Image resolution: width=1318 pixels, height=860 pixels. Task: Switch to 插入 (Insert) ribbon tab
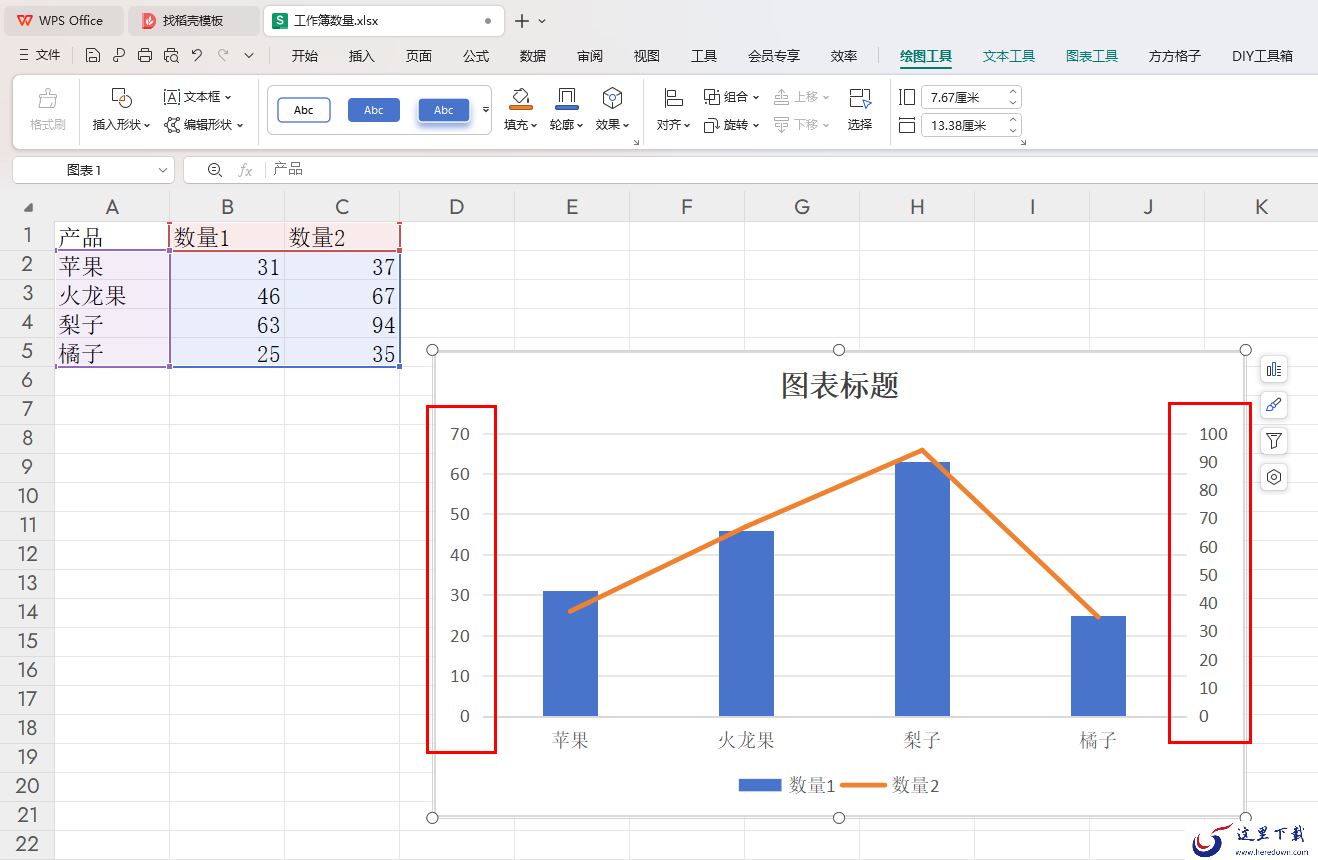pos(362,56)
